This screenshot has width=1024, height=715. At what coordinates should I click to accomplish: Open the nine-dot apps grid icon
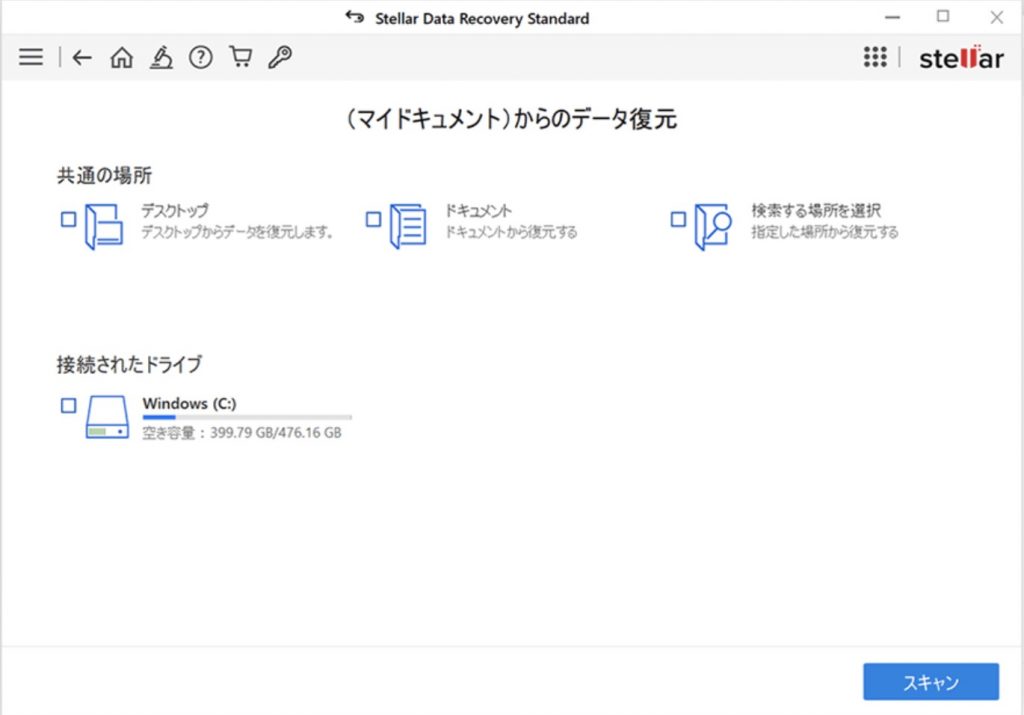coord(875,57)
